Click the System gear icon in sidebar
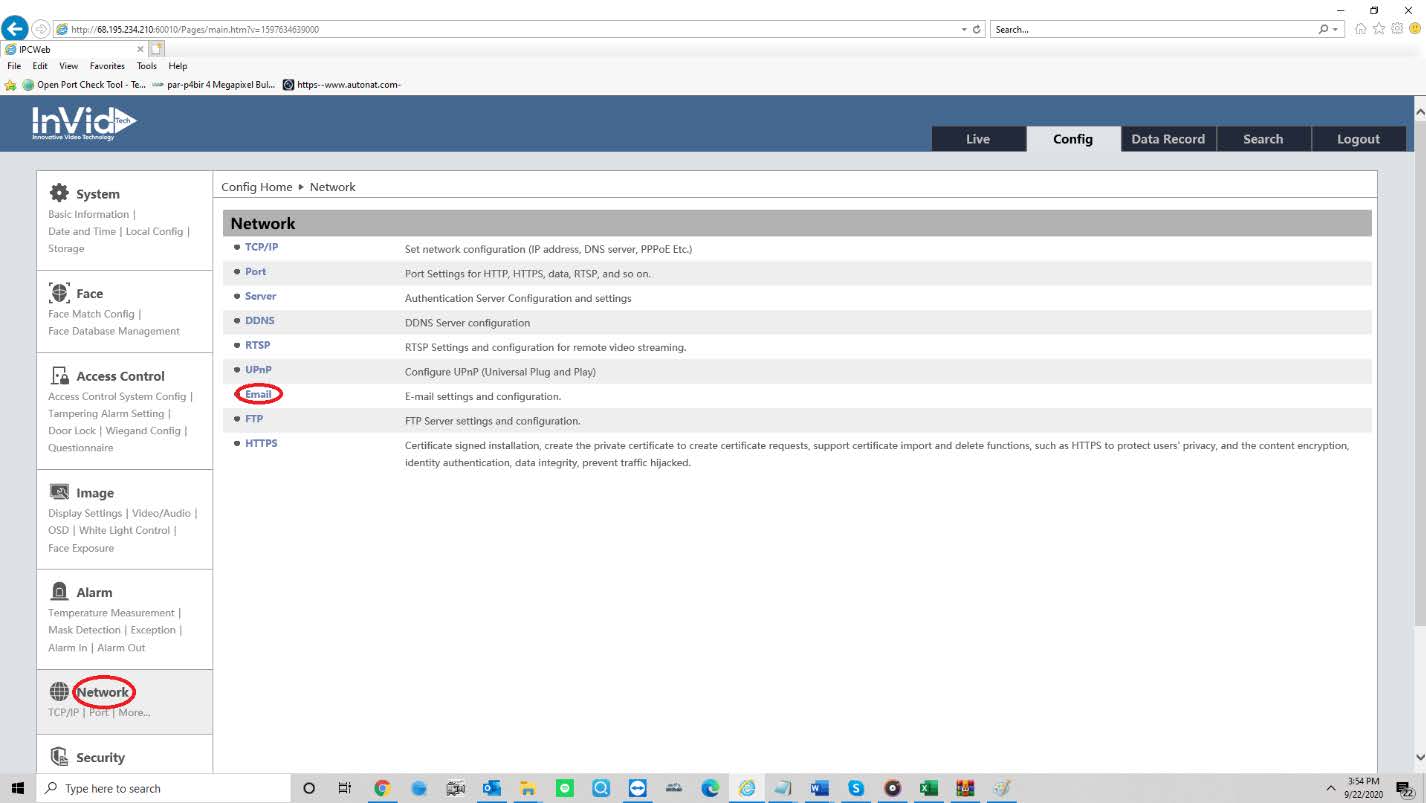 click(x=59, y=193)
